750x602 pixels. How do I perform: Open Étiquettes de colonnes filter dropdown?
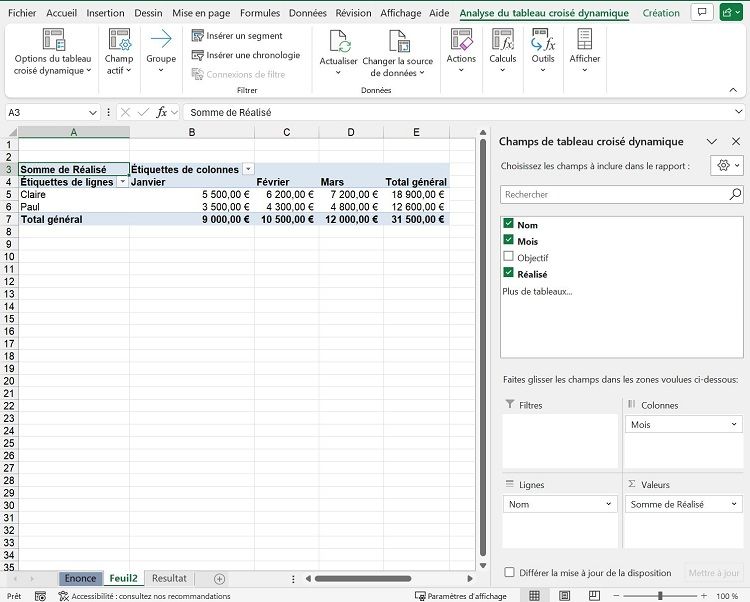(x=248, y=170)
